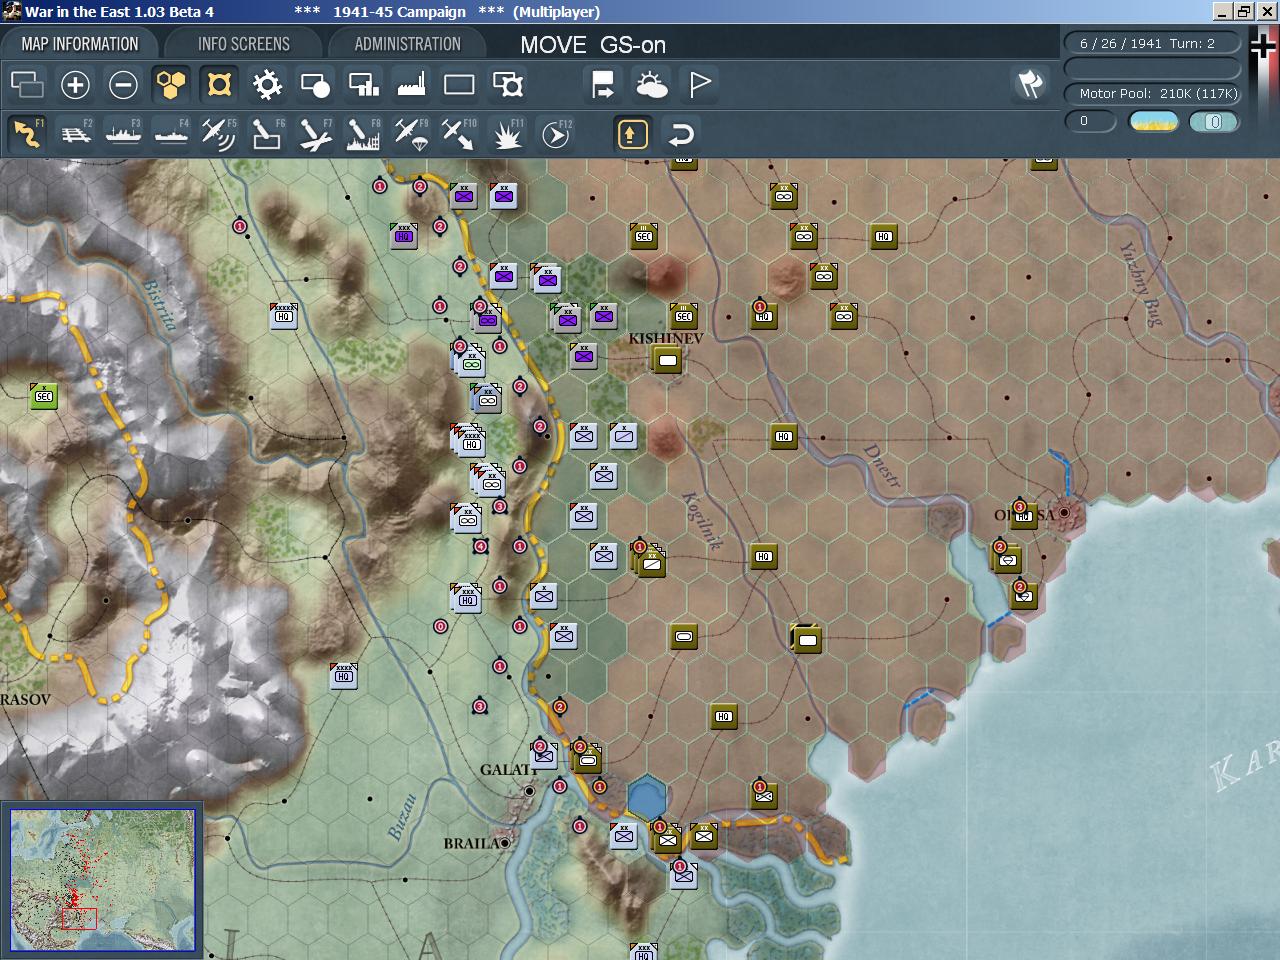Show weather with the sun and cloud icon
The width and height of the screenshot is (1280, 960).
[651, 85]
